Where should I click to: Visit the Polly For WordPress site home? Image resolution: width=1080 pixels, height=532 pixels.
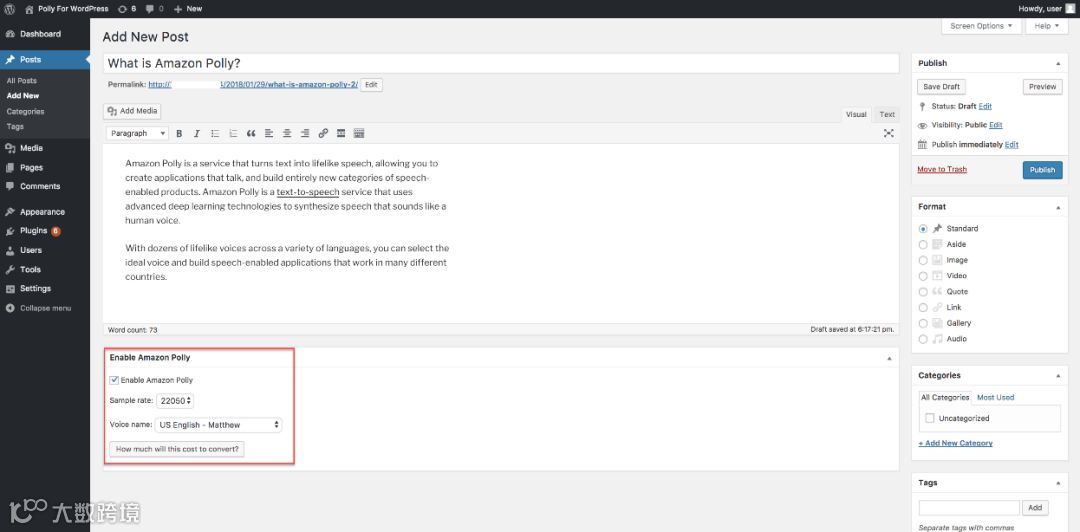67,8
